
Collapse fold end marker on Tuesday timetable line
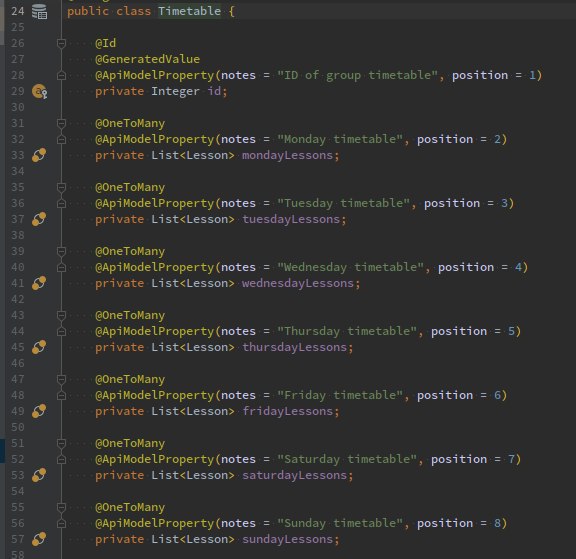[61, 203]
